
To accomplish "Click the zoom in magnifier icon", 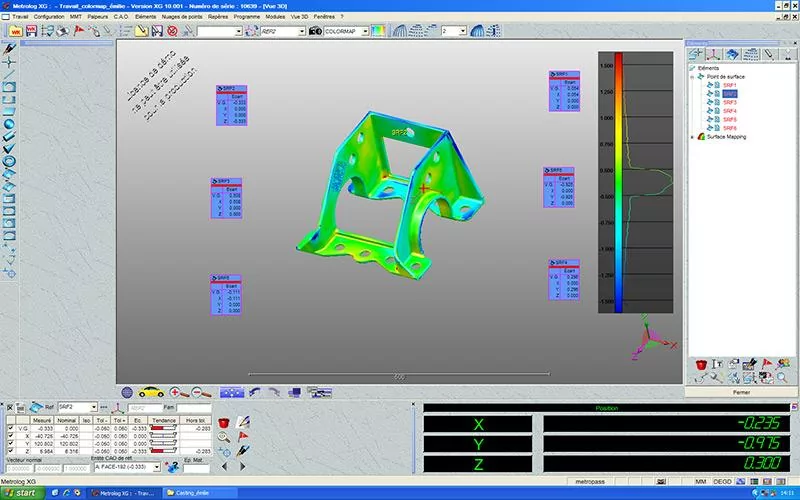I will tap(174, 392).
